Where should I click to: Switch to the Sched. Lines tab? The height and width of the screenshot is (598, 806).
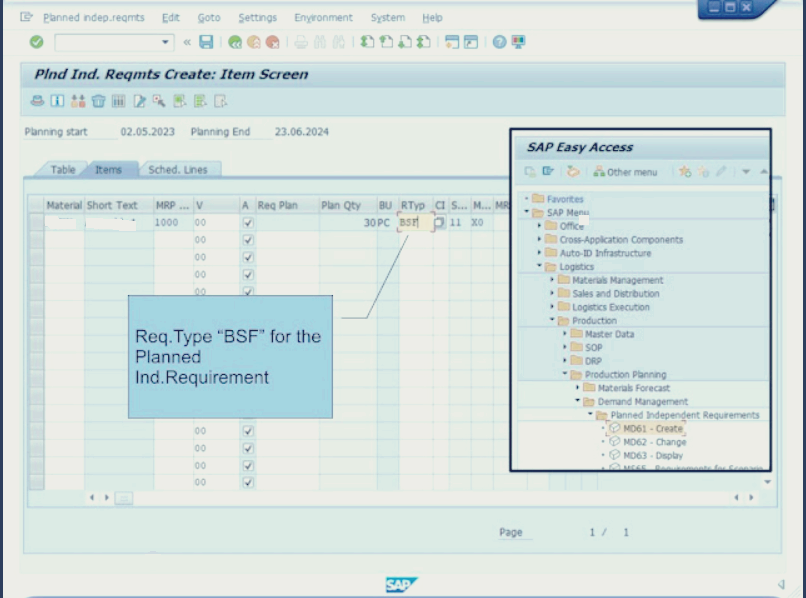click(x=178, y=170)
